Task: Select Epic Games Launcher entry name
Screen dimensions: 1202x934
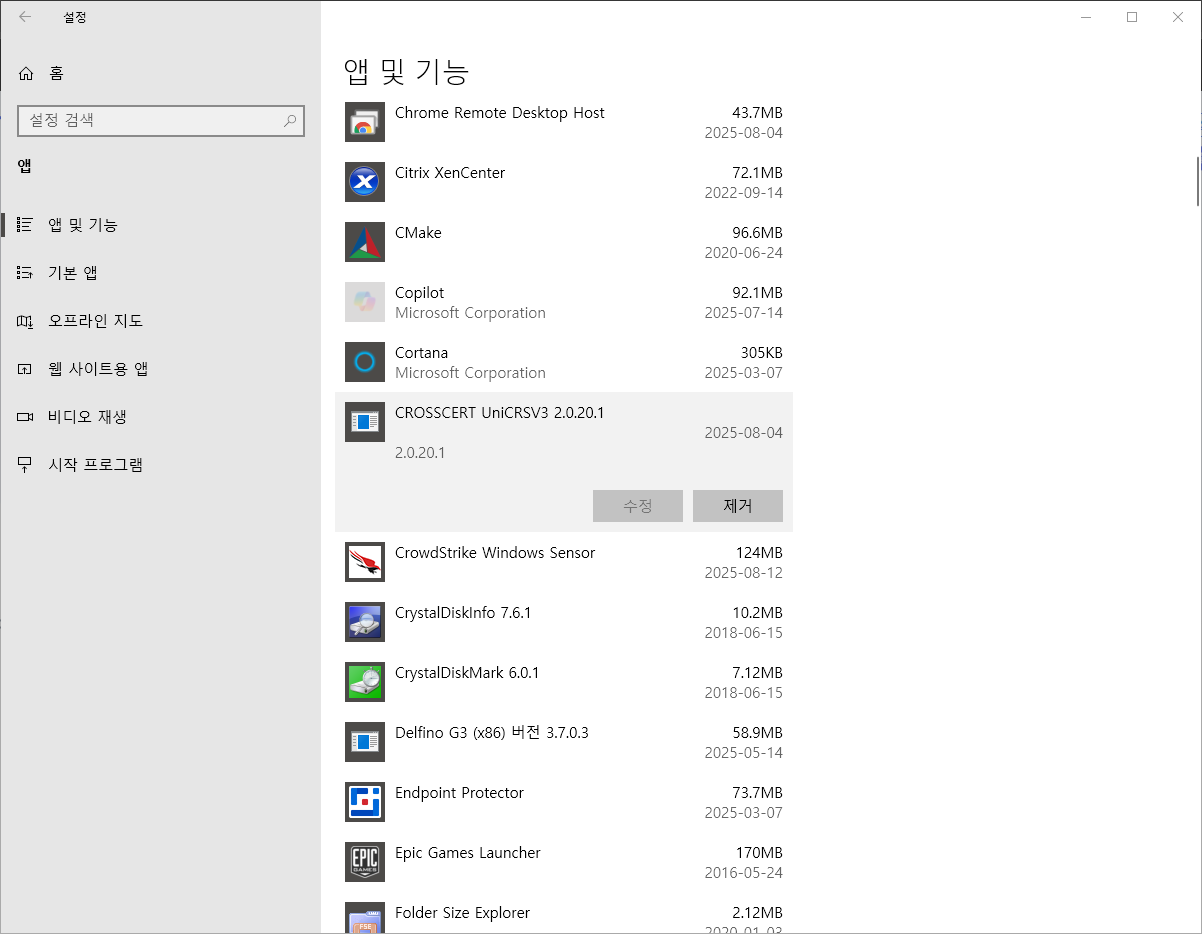Action: tap(467, 853)
